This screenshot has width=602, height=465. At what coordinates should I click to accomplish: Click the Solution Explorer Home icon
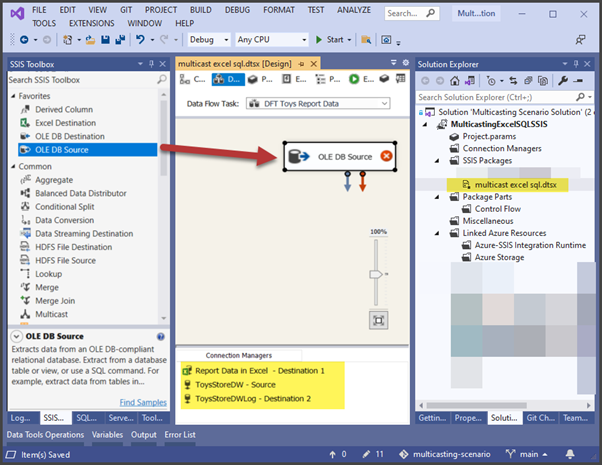pos(455,81)
